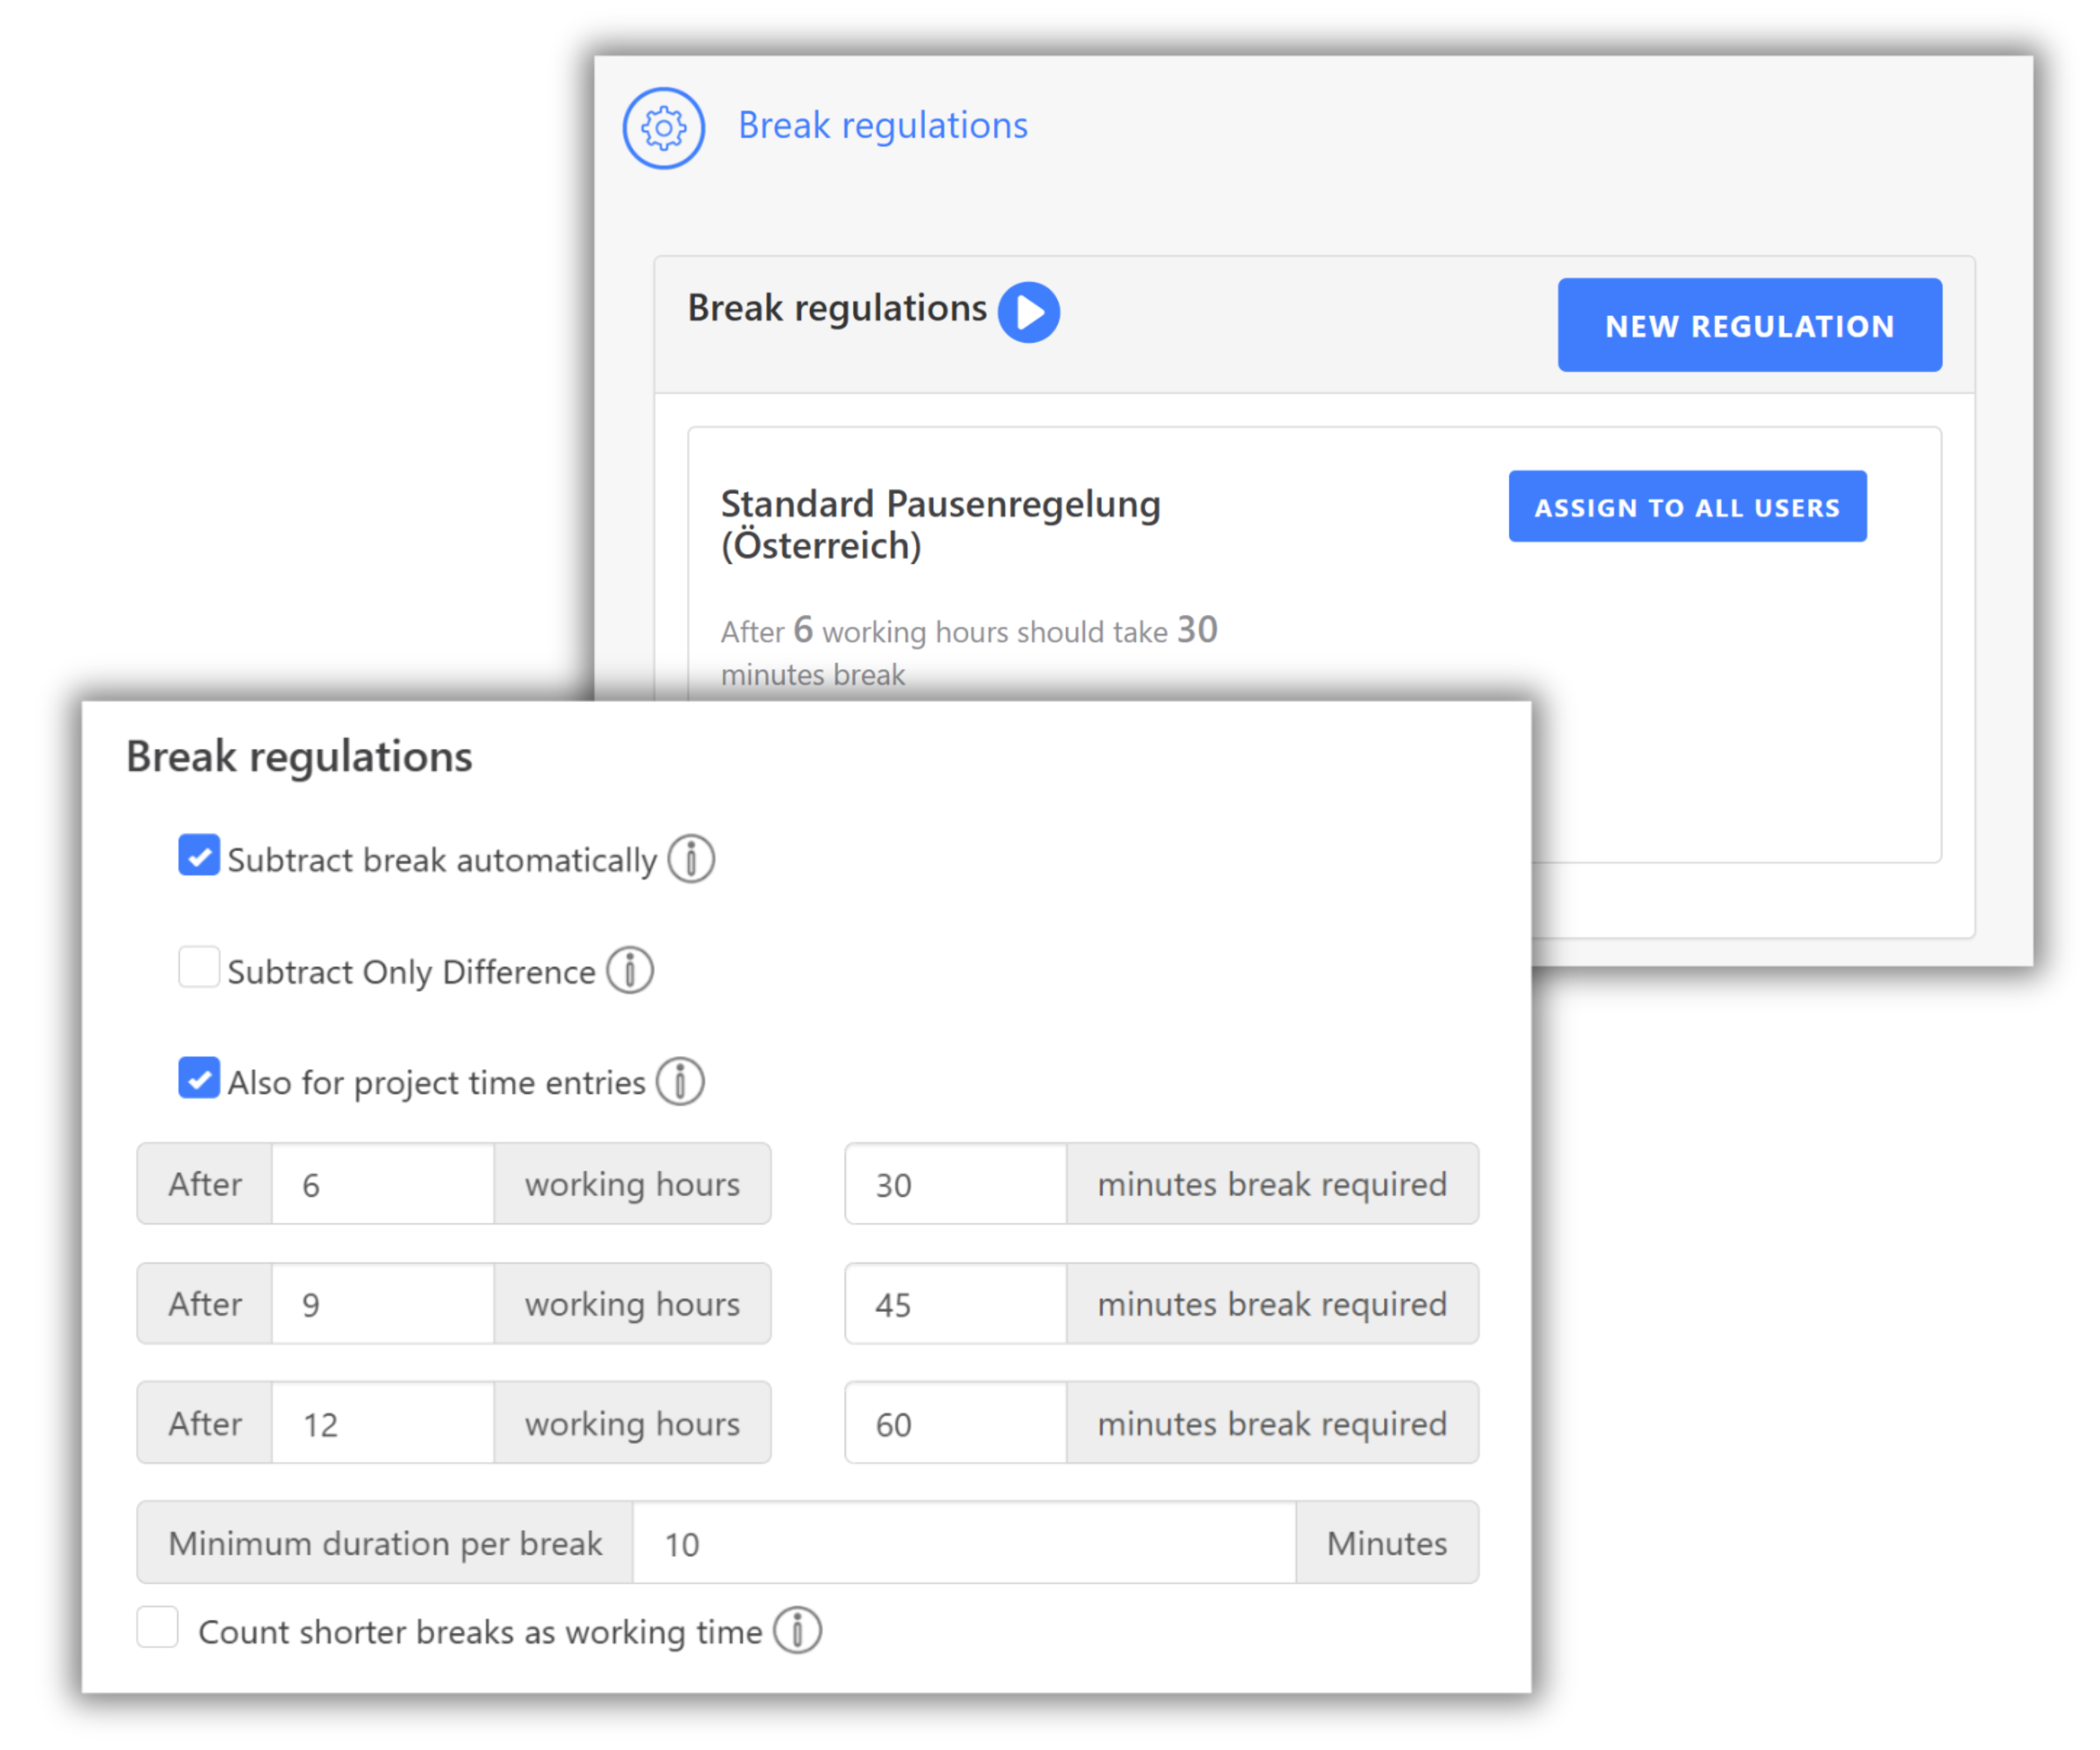Play the Break regulations video tutorial
Screen dimensions: 2100x1750
click(x=1029, y=312)
